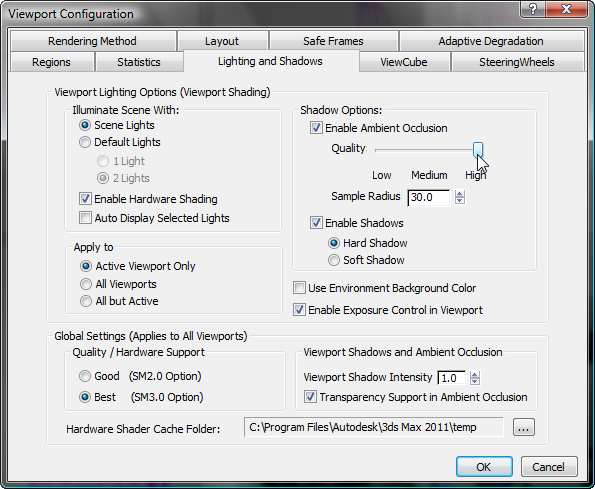Decrease Viewport Shadow Intensity with down arrow
Image resolution: width=595 pixels, height=489 pixels.
(x=475, y=381)
